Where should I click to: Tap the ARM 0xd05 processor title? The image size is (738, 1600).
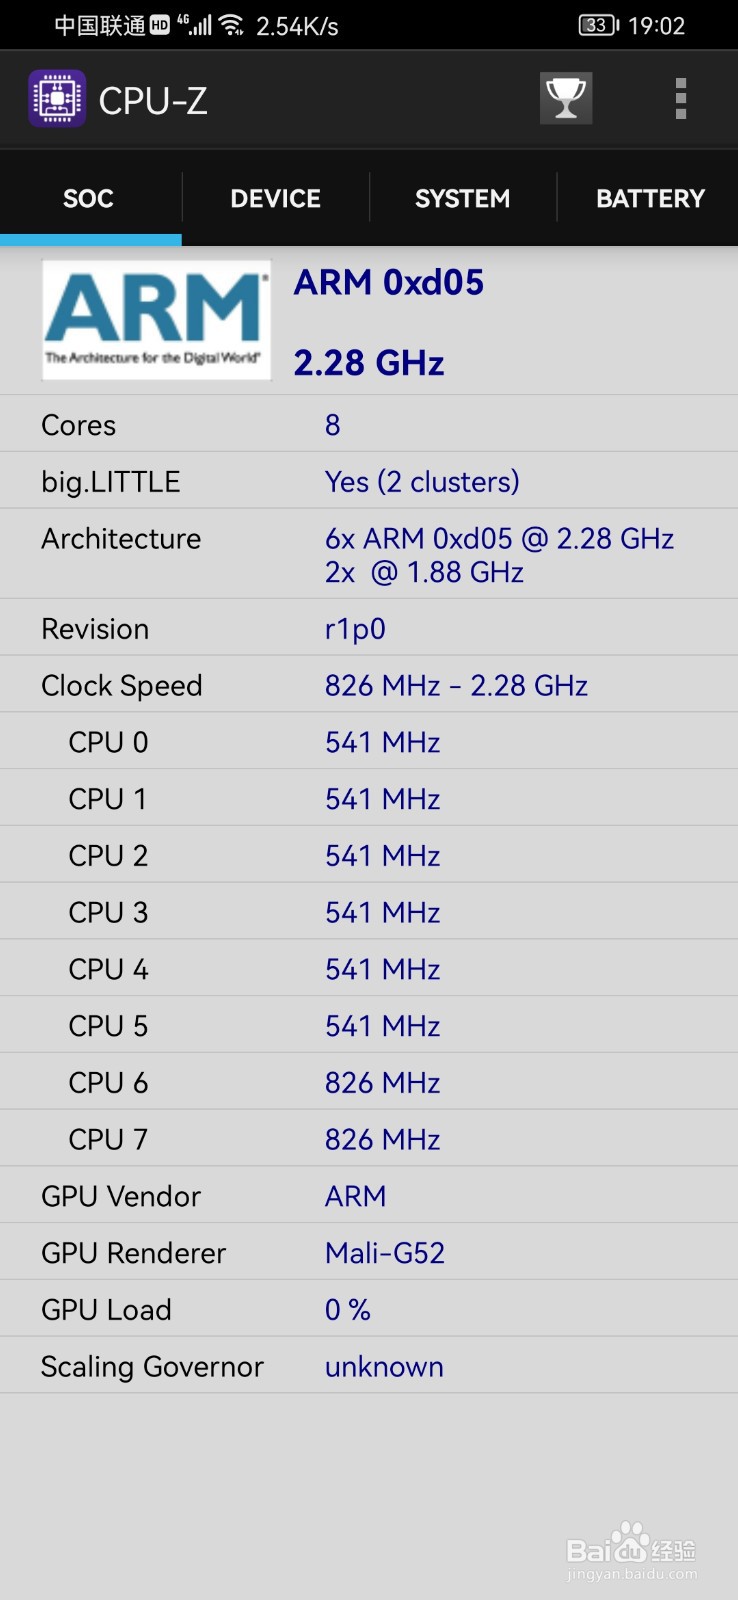389,283
